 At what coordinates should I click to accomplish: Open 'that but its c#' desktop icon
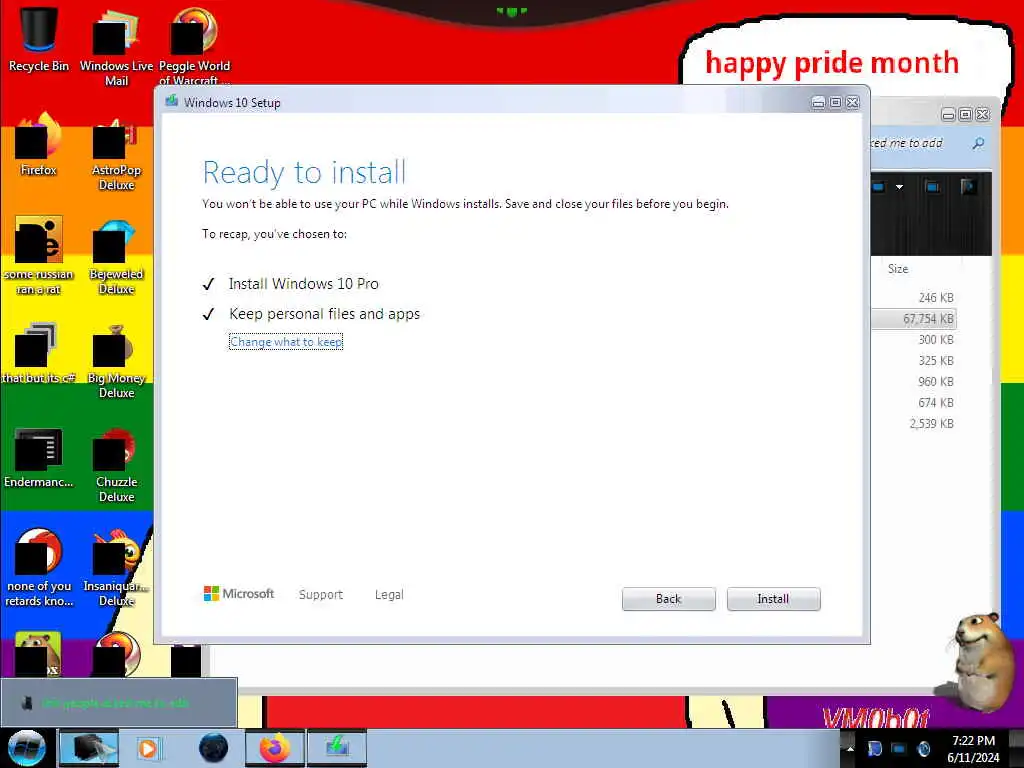point(39,353)
